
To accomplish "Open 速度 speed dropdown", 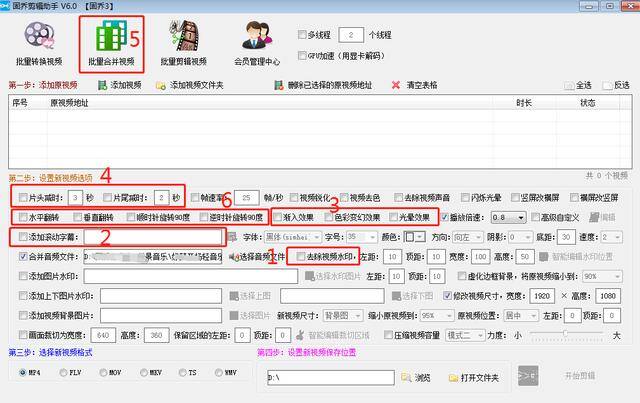I will [x=611, y=237].
